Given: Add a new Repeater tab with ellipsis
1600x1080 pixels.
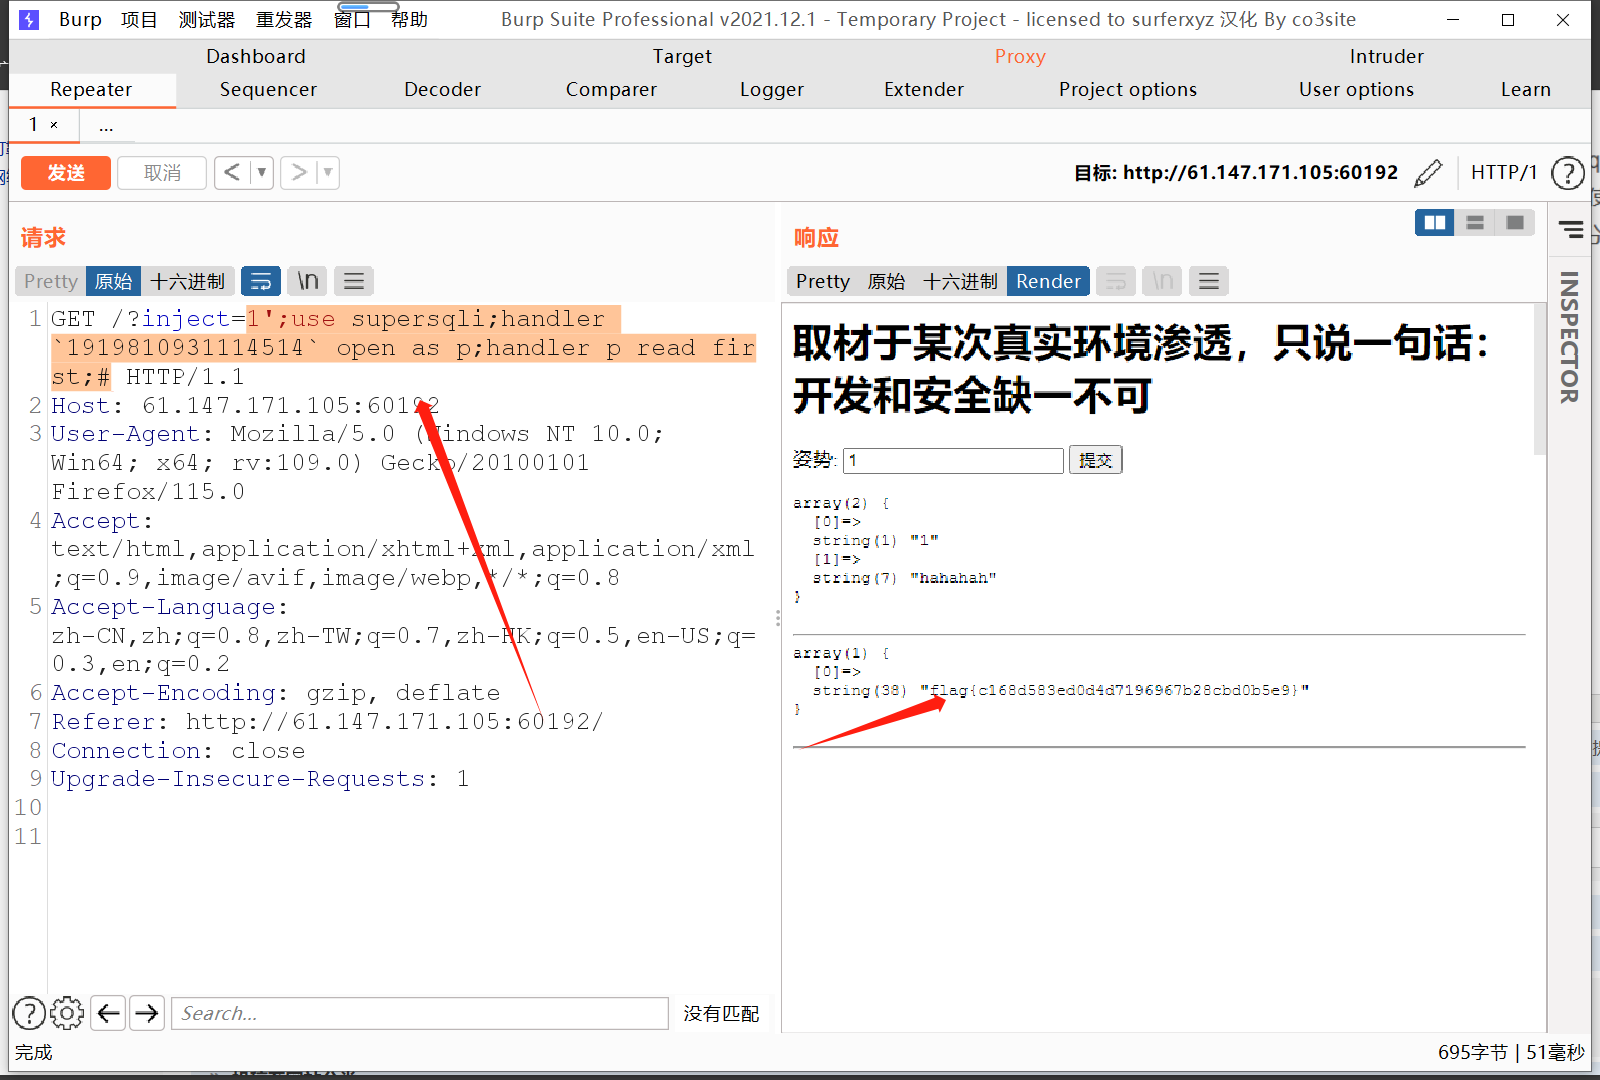Looking at the screenshot, I should coord(106,125).
